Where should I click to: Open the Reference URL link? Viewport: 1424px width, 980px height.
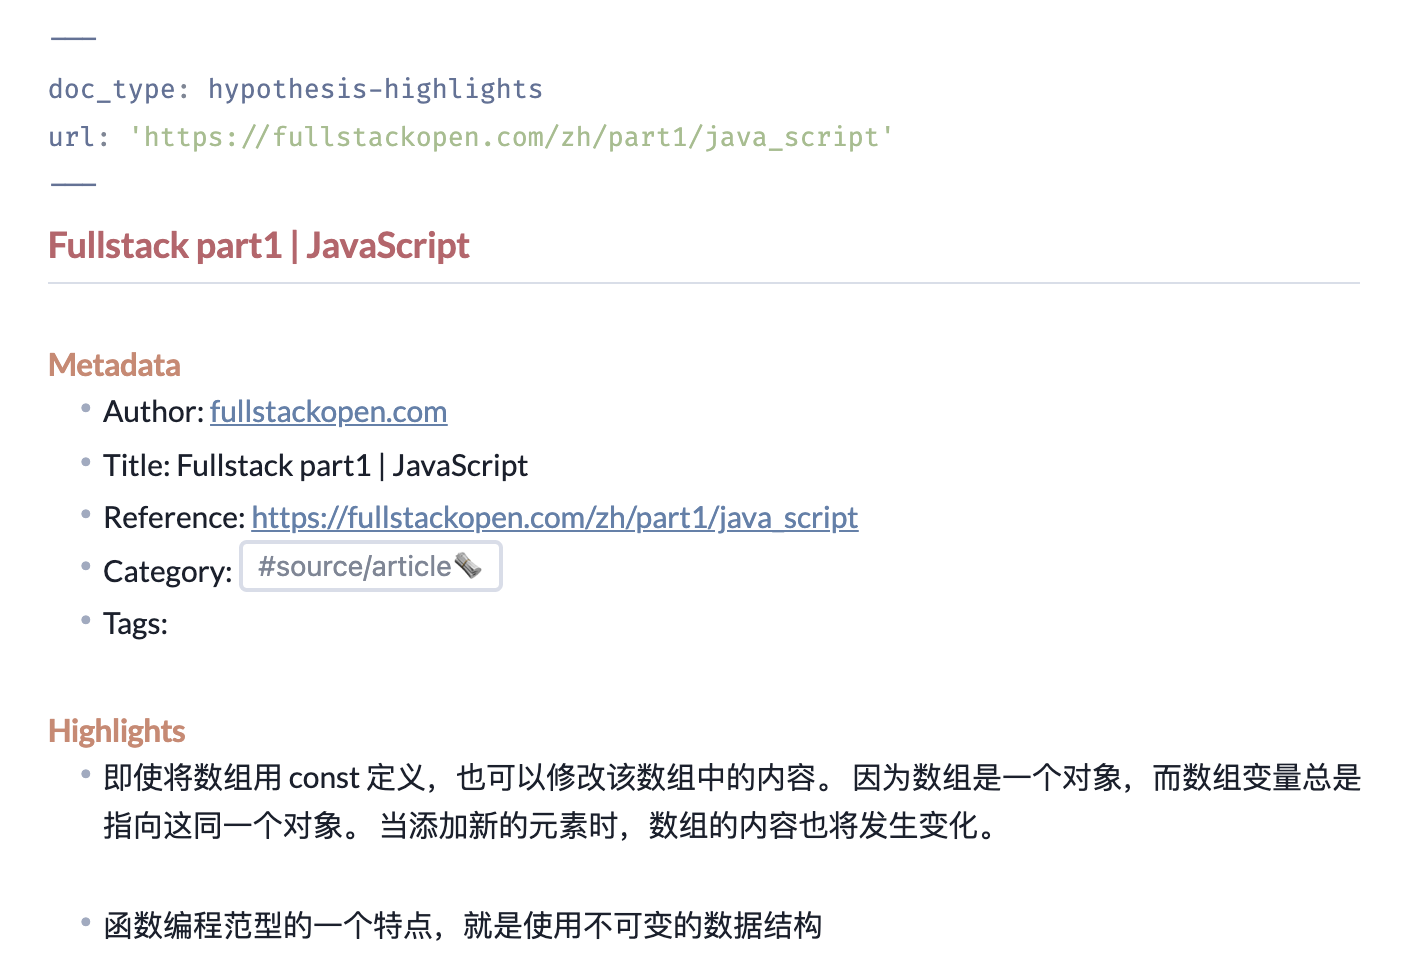554,518
